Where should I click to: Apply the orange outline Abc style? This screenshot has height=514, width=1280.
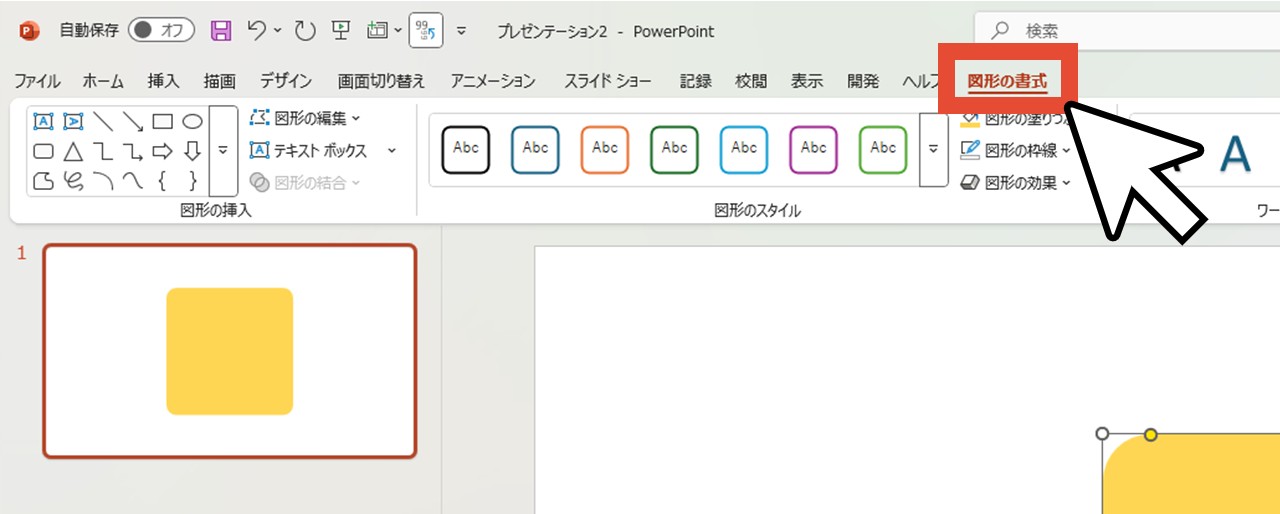click(x=605, y=149)
